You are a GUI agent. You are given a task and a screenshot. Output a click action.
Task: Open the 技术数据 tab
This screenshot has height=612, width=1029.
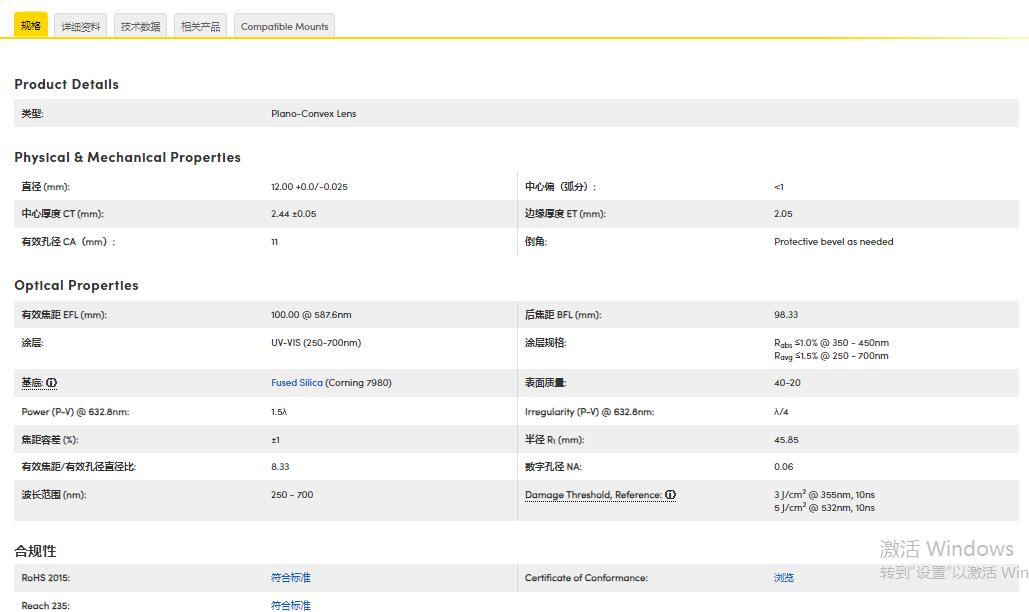(141, 27)
